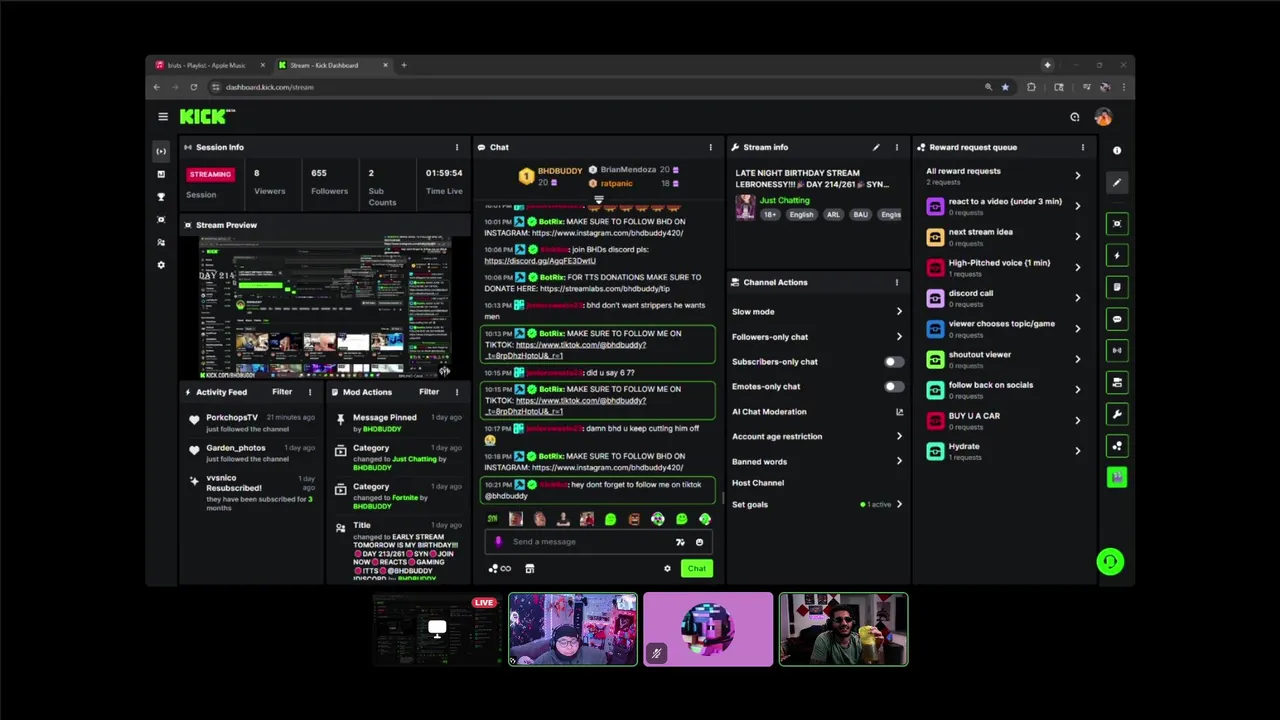Select the SYN emote in the quick emote row

tap(492, 519)
